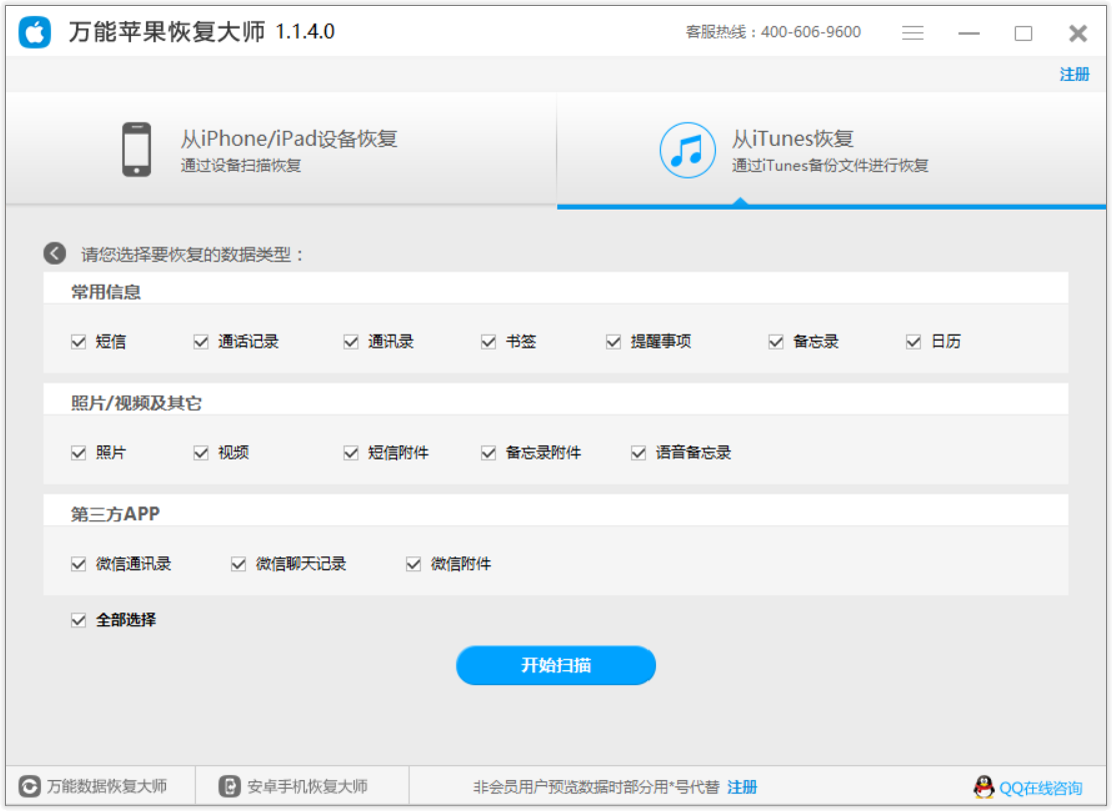Image resolution: width=1112 pixels, height=811 pixels.
Task: Click the back arrow icon
Action: pyautogui.click(x=55, y=253)
